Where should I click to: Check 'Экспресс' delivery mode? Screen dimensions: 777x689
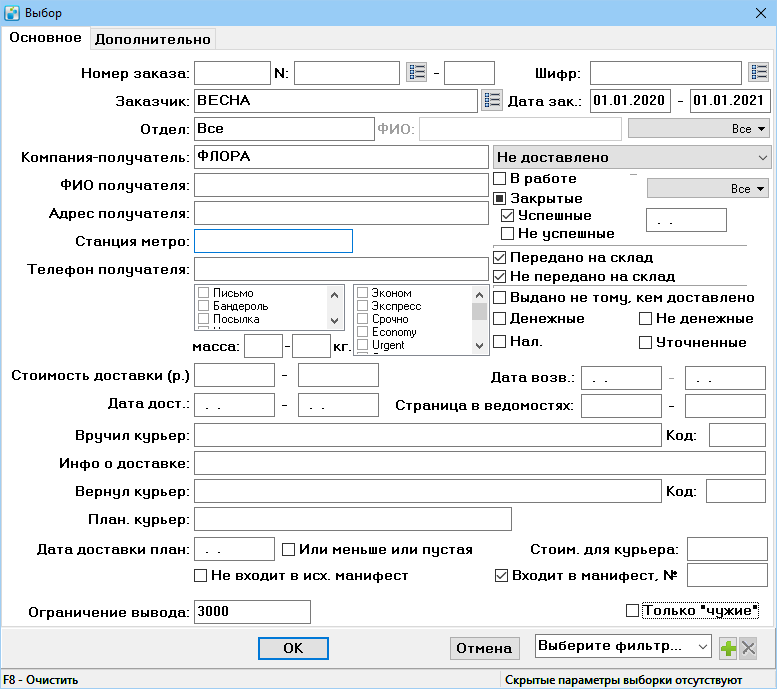pyautogui.click(x=362, y=305)
